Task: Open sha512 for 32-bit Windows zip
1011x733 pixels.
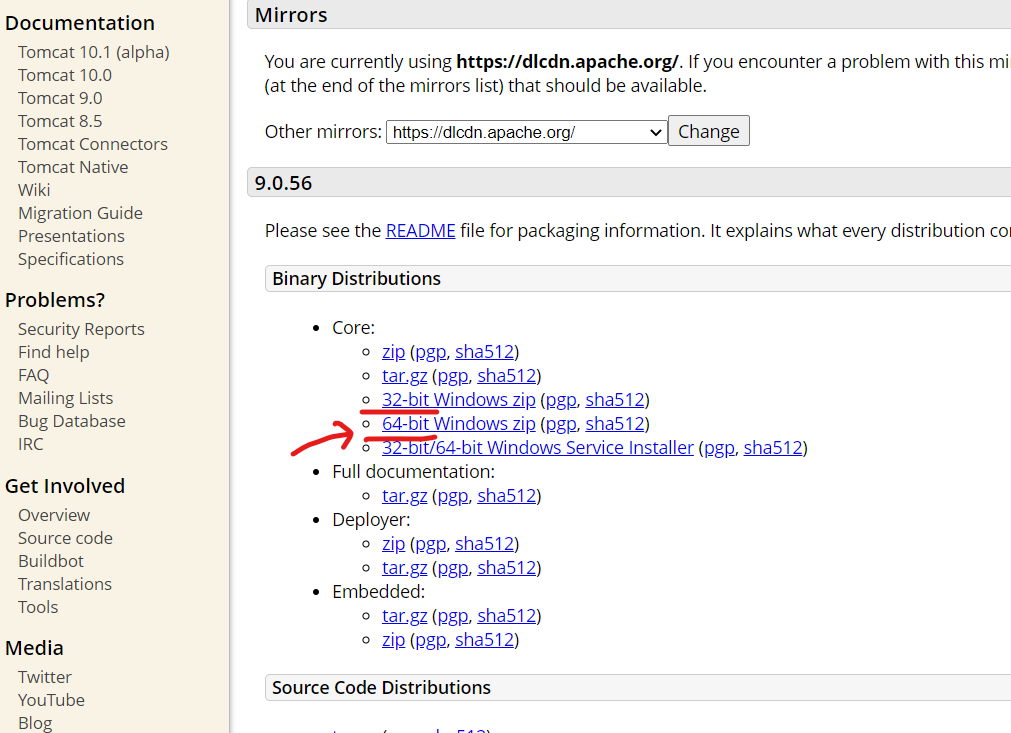Action: [x=615, y=400]
